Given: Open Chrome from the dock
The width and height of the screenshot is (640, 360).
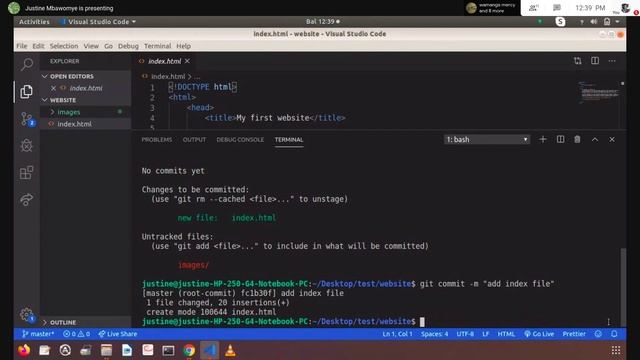Looking at the screenshot, I should [189, 350].
